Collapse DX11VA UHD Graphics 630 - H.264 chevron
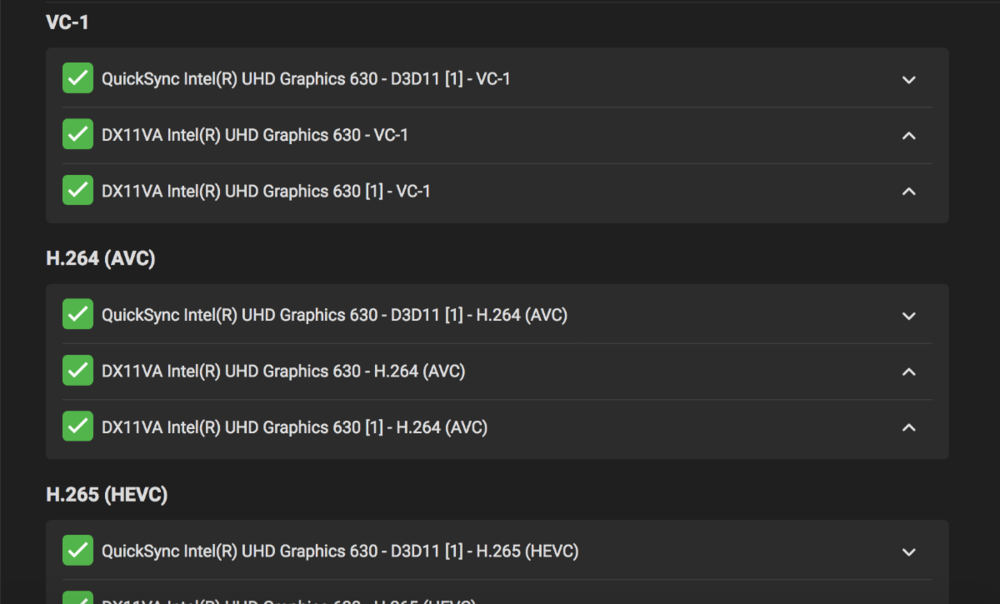The height and width of the screenshot is (604, 1000). point(908,371)
